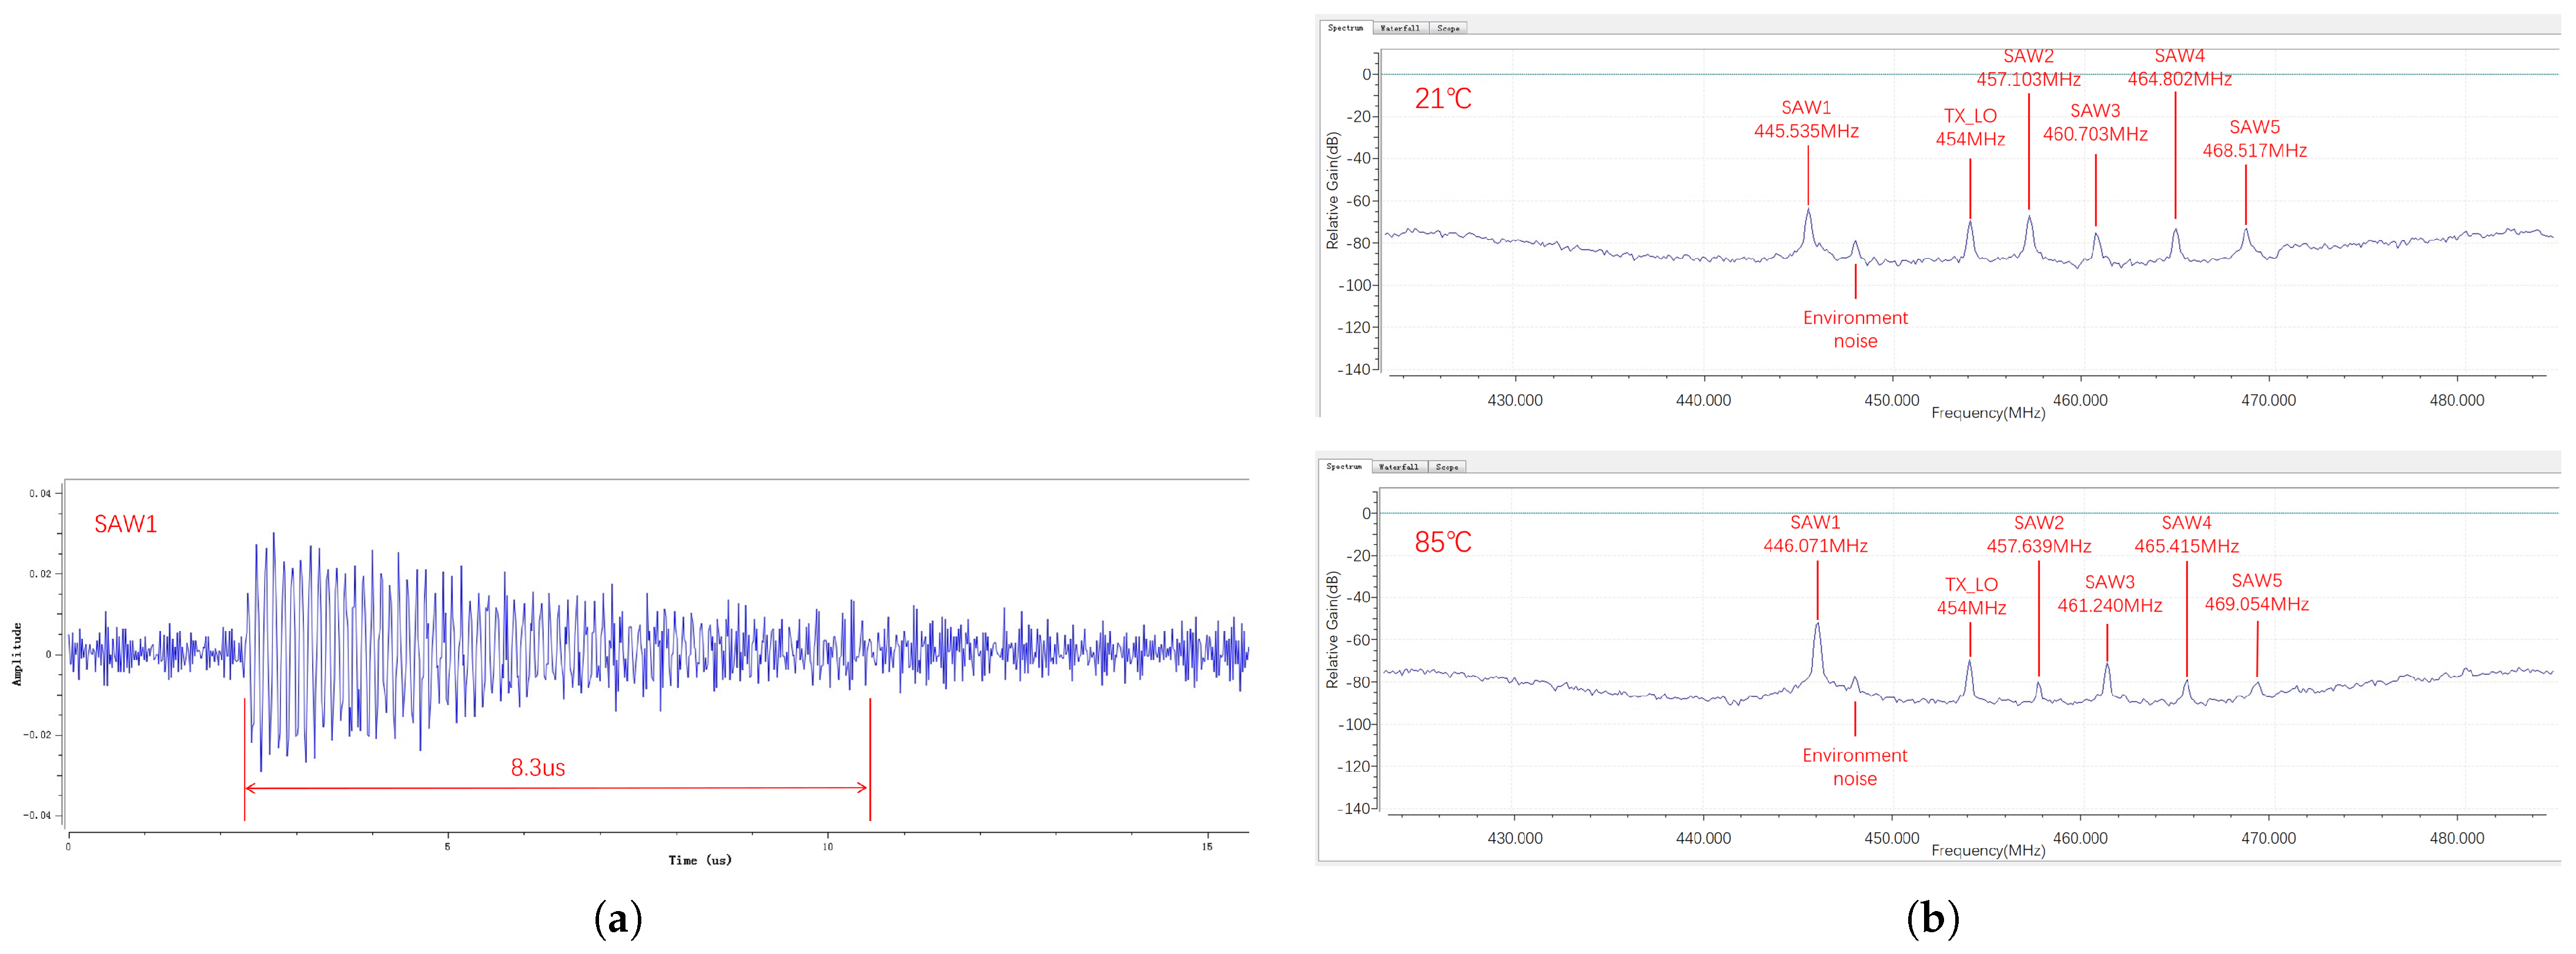Click the 85℃ temperature label
The height and width of the screenshot is (954, 2576).
[1443, 542]
